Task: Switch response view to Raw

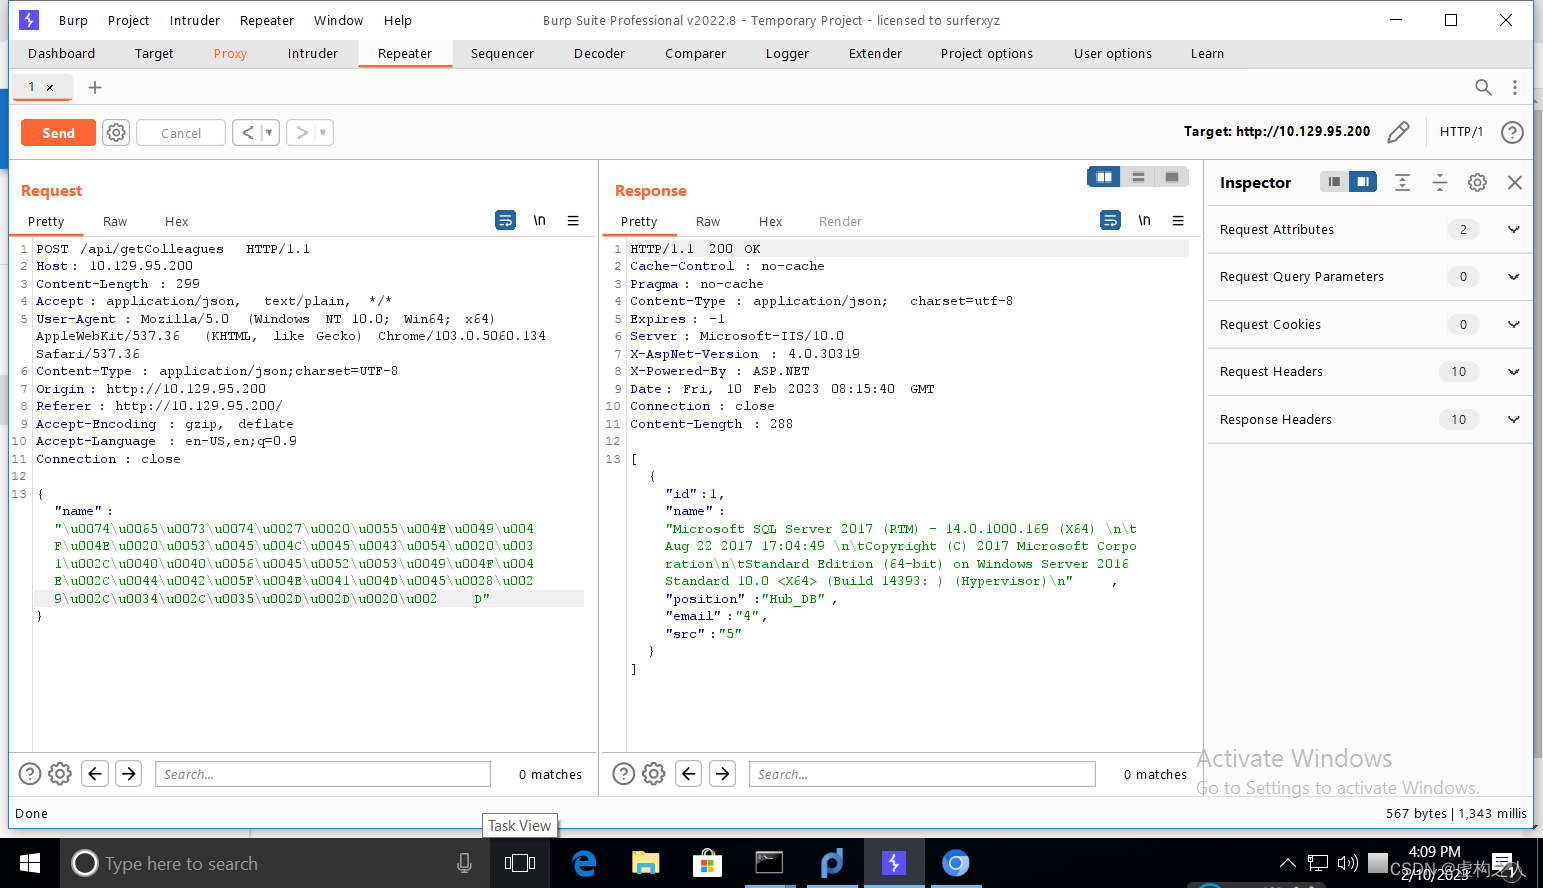Action: coord(708,221)
